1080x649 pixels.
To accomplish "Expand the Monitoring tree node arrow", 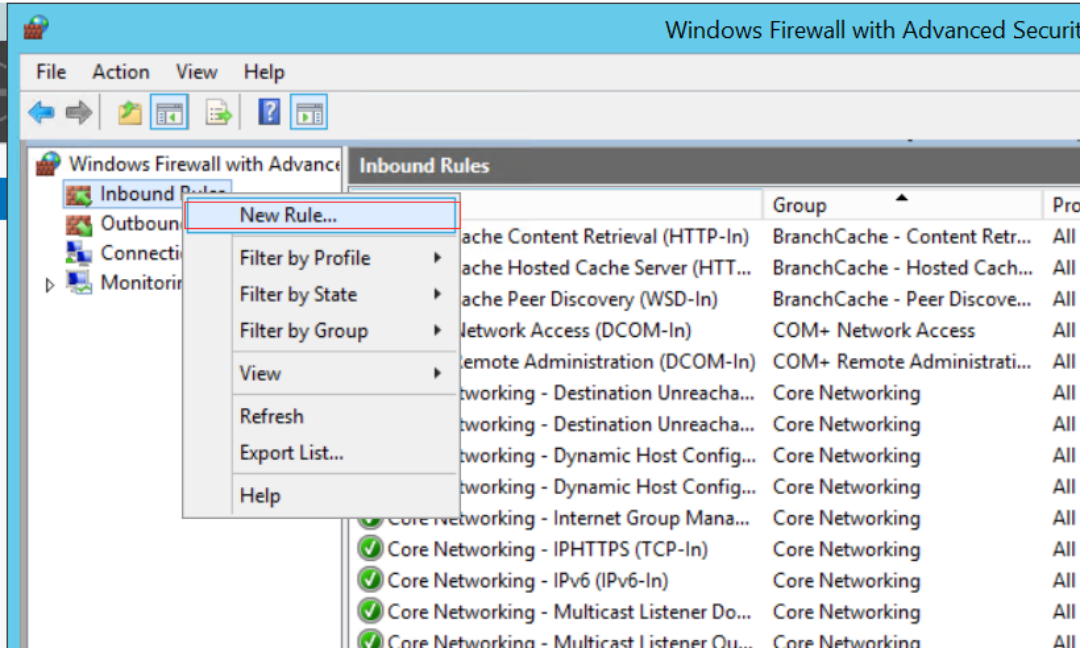I will pyautogui.click(x=49, y=285).
